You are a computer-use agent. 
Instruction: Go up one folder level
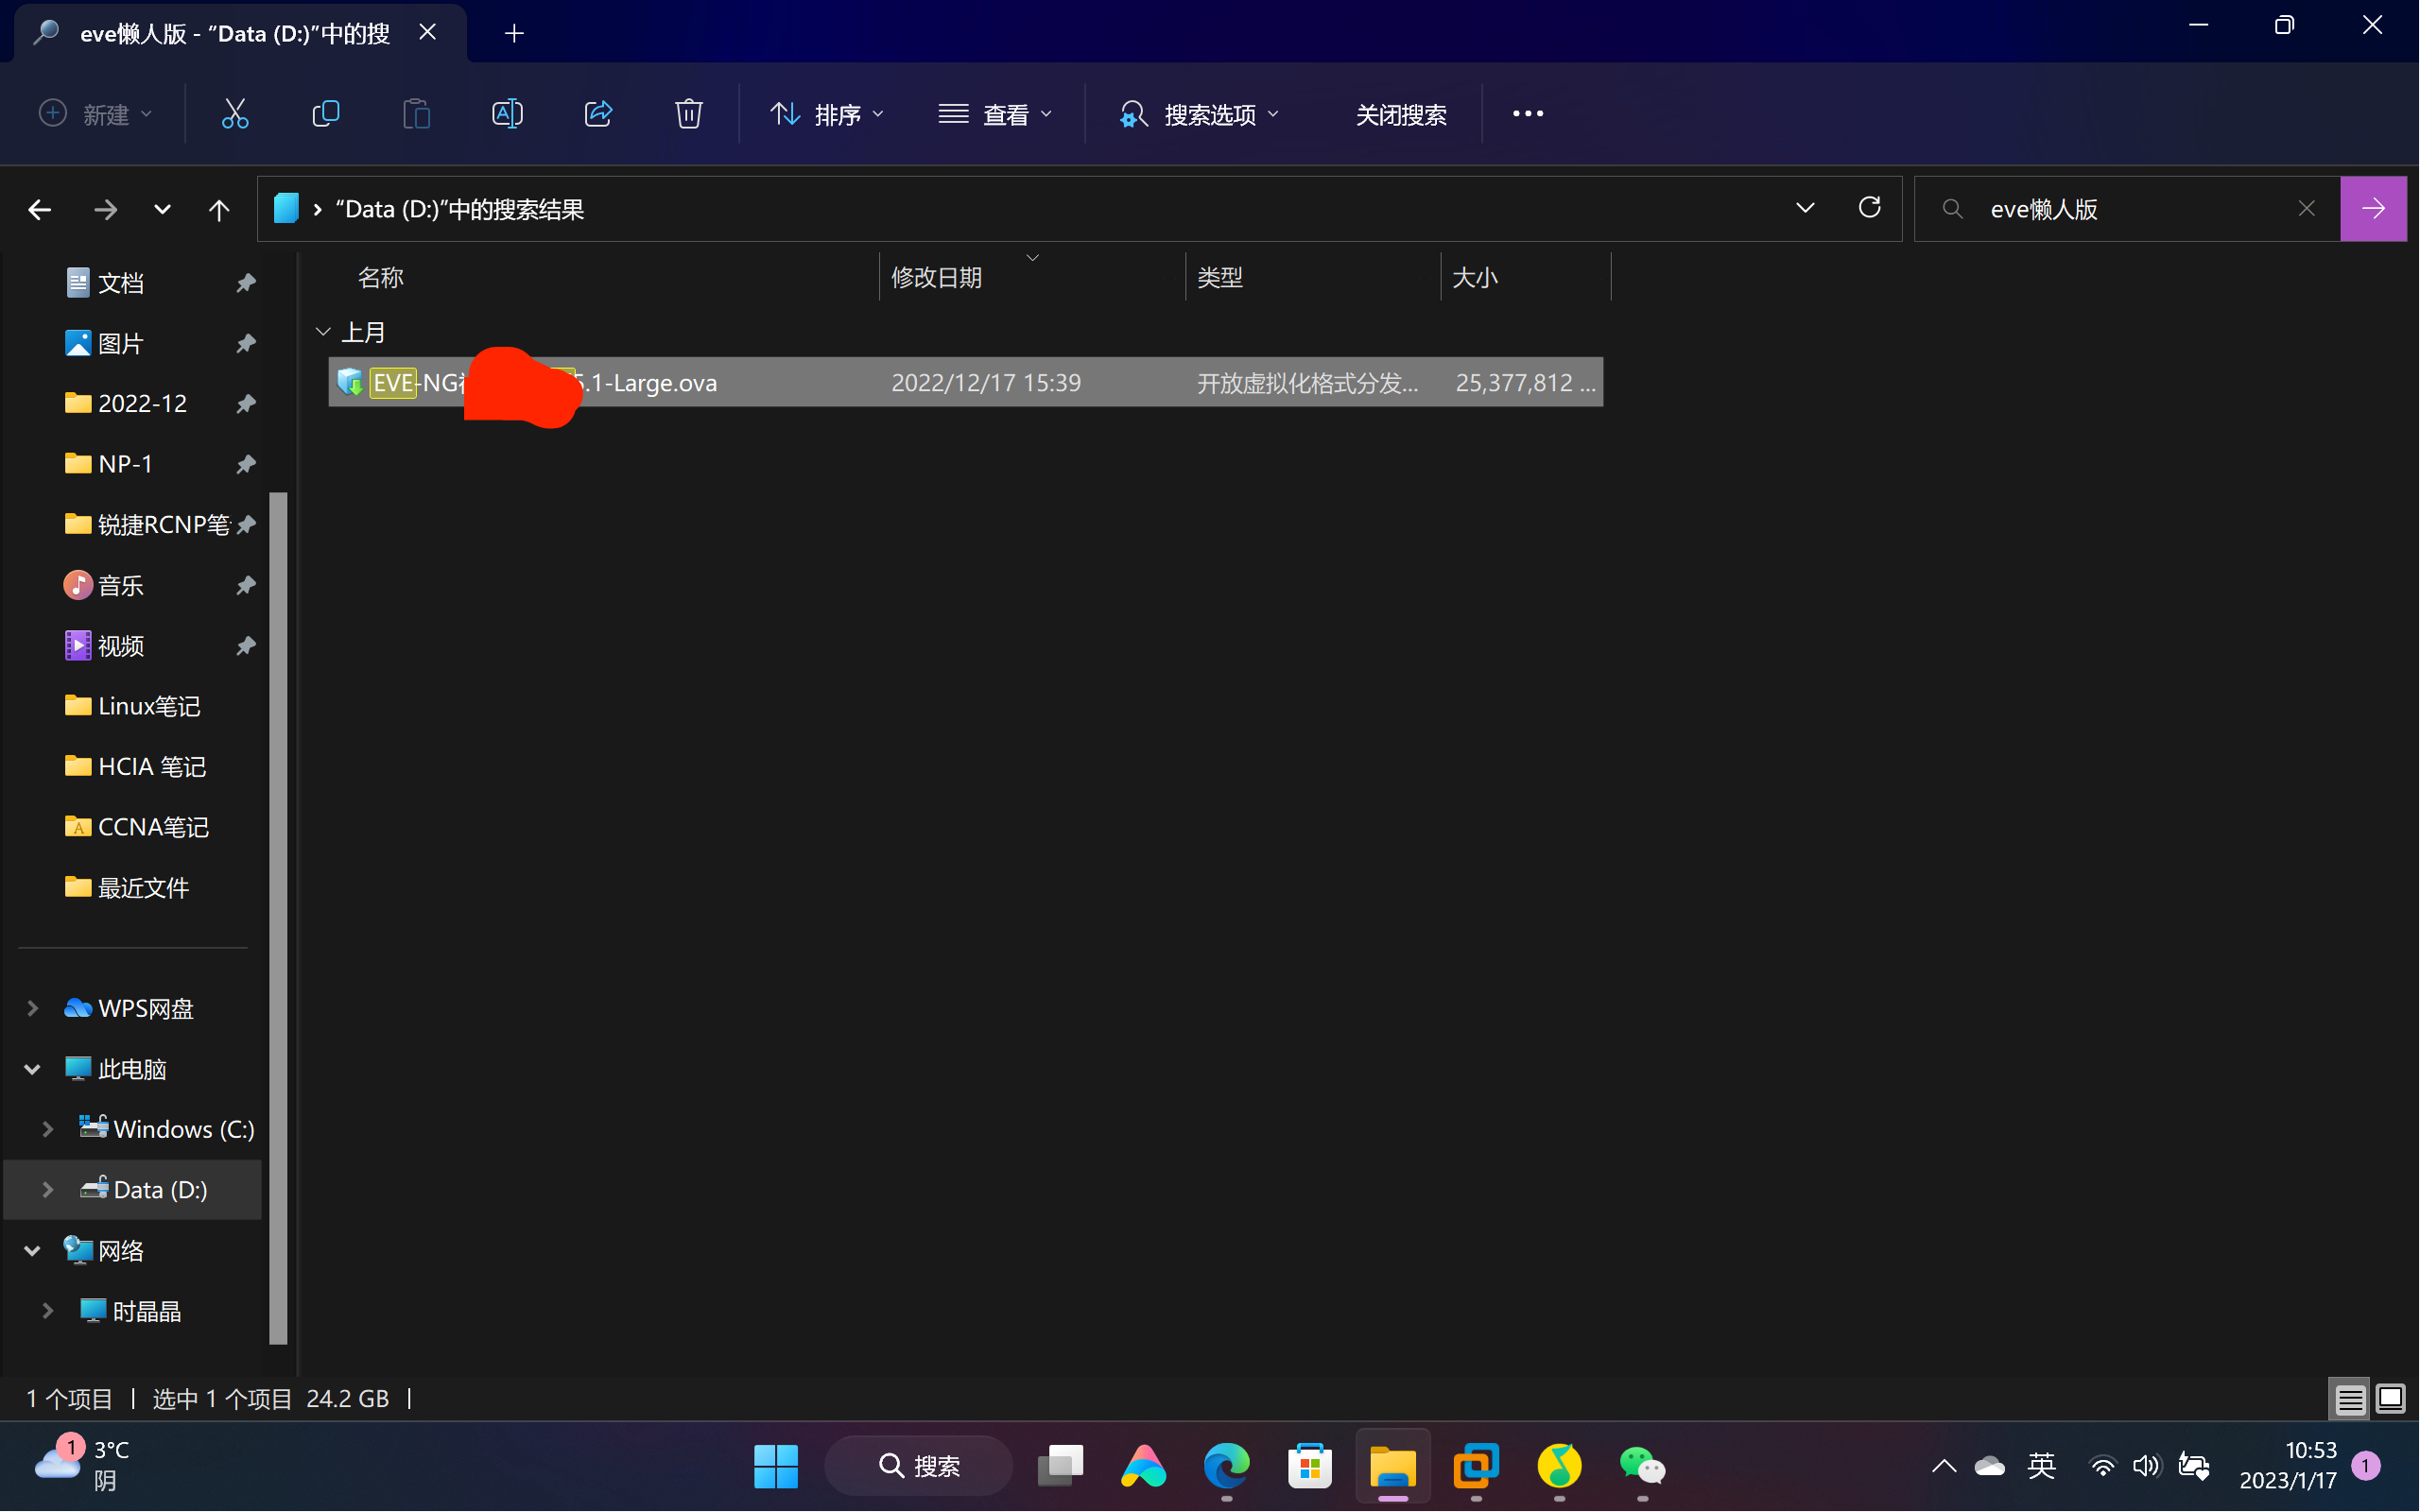(x=219, y=209)
